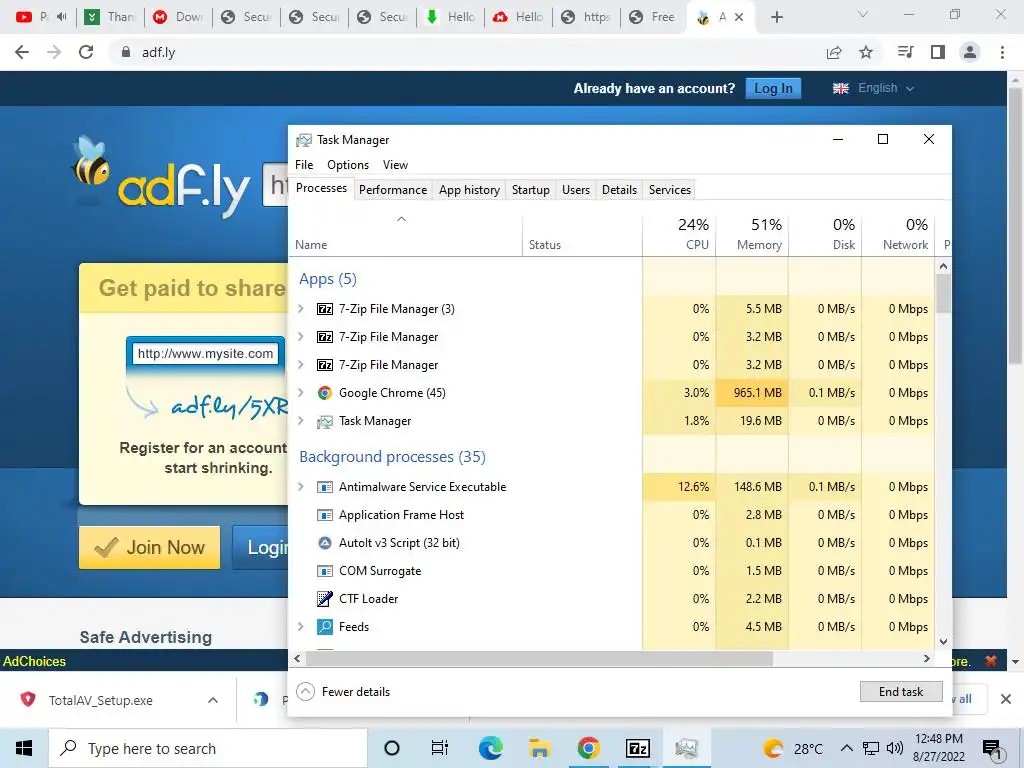Click the Cortana circle icon
This screenshot has height=768, width=1024.
tap(392, 748)
